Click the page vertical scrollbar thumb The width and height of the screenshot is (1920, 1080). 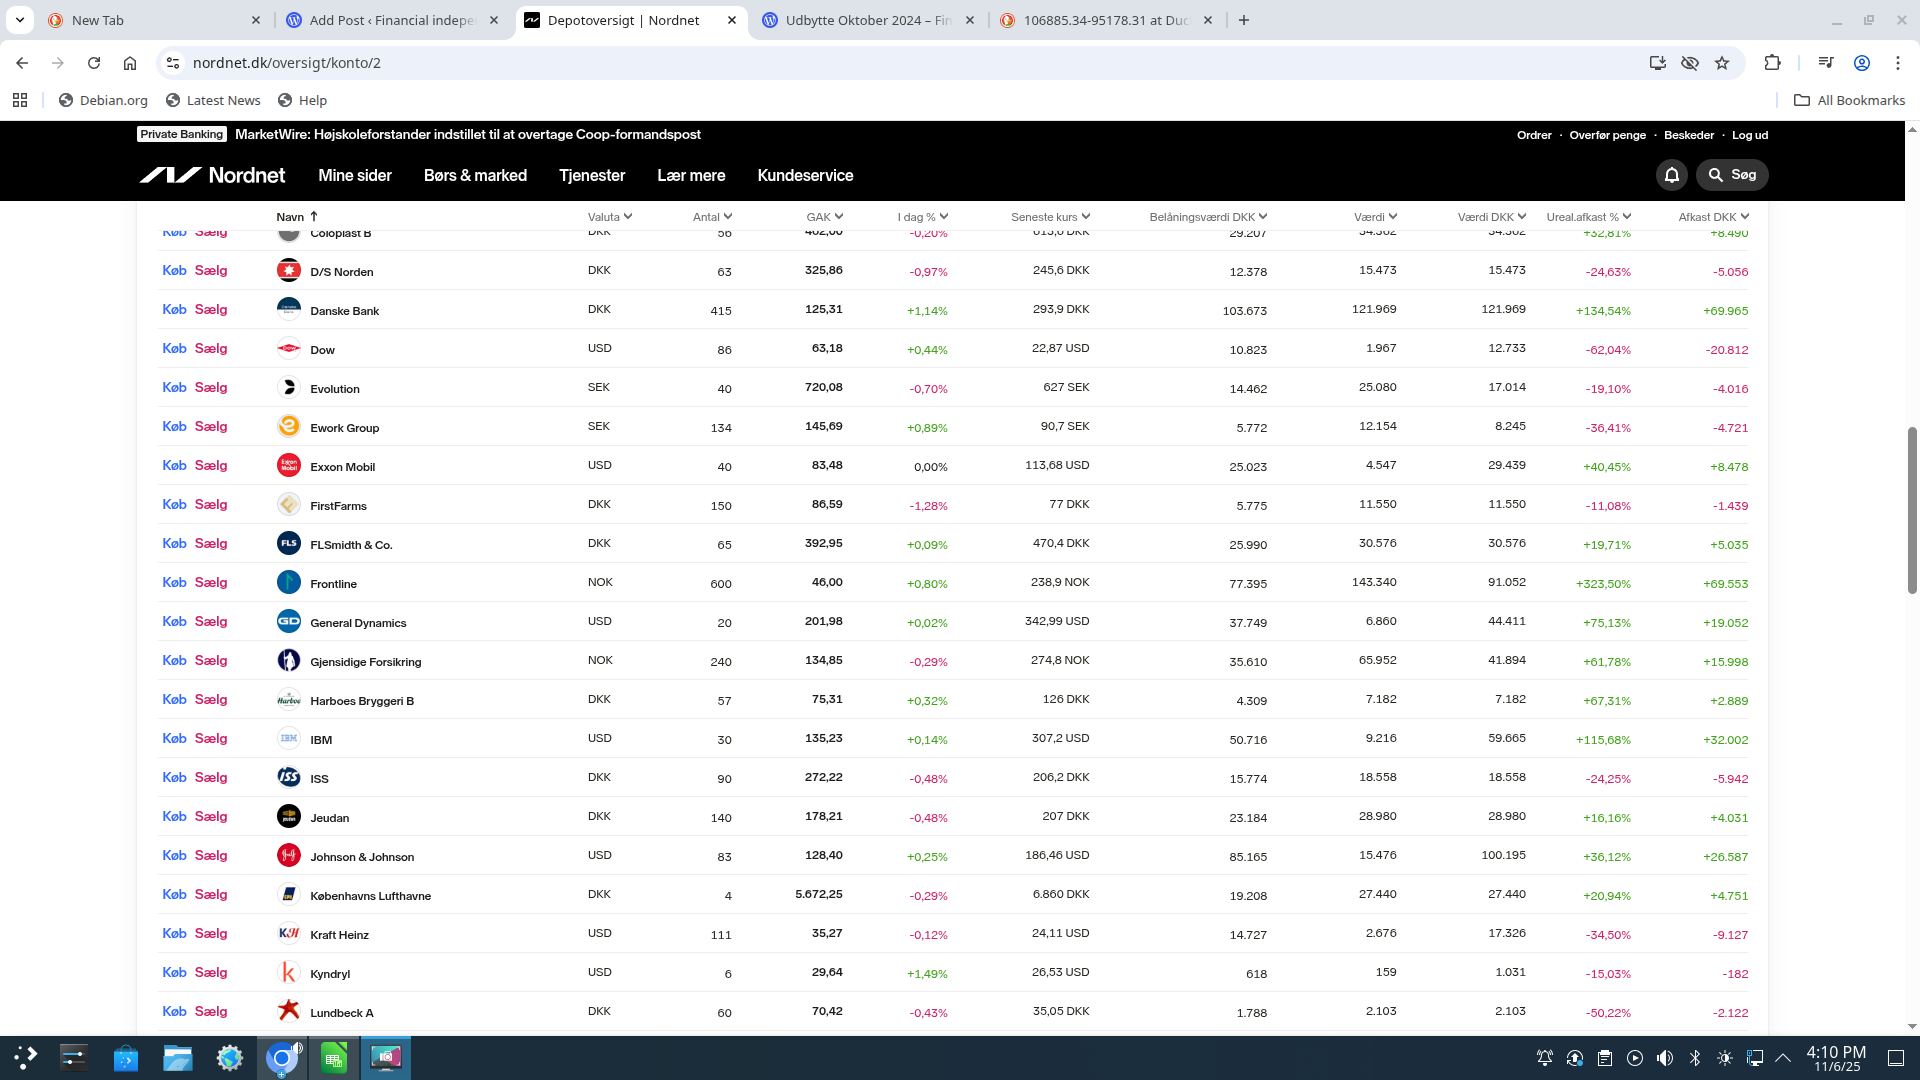(x=1912, y=510)
